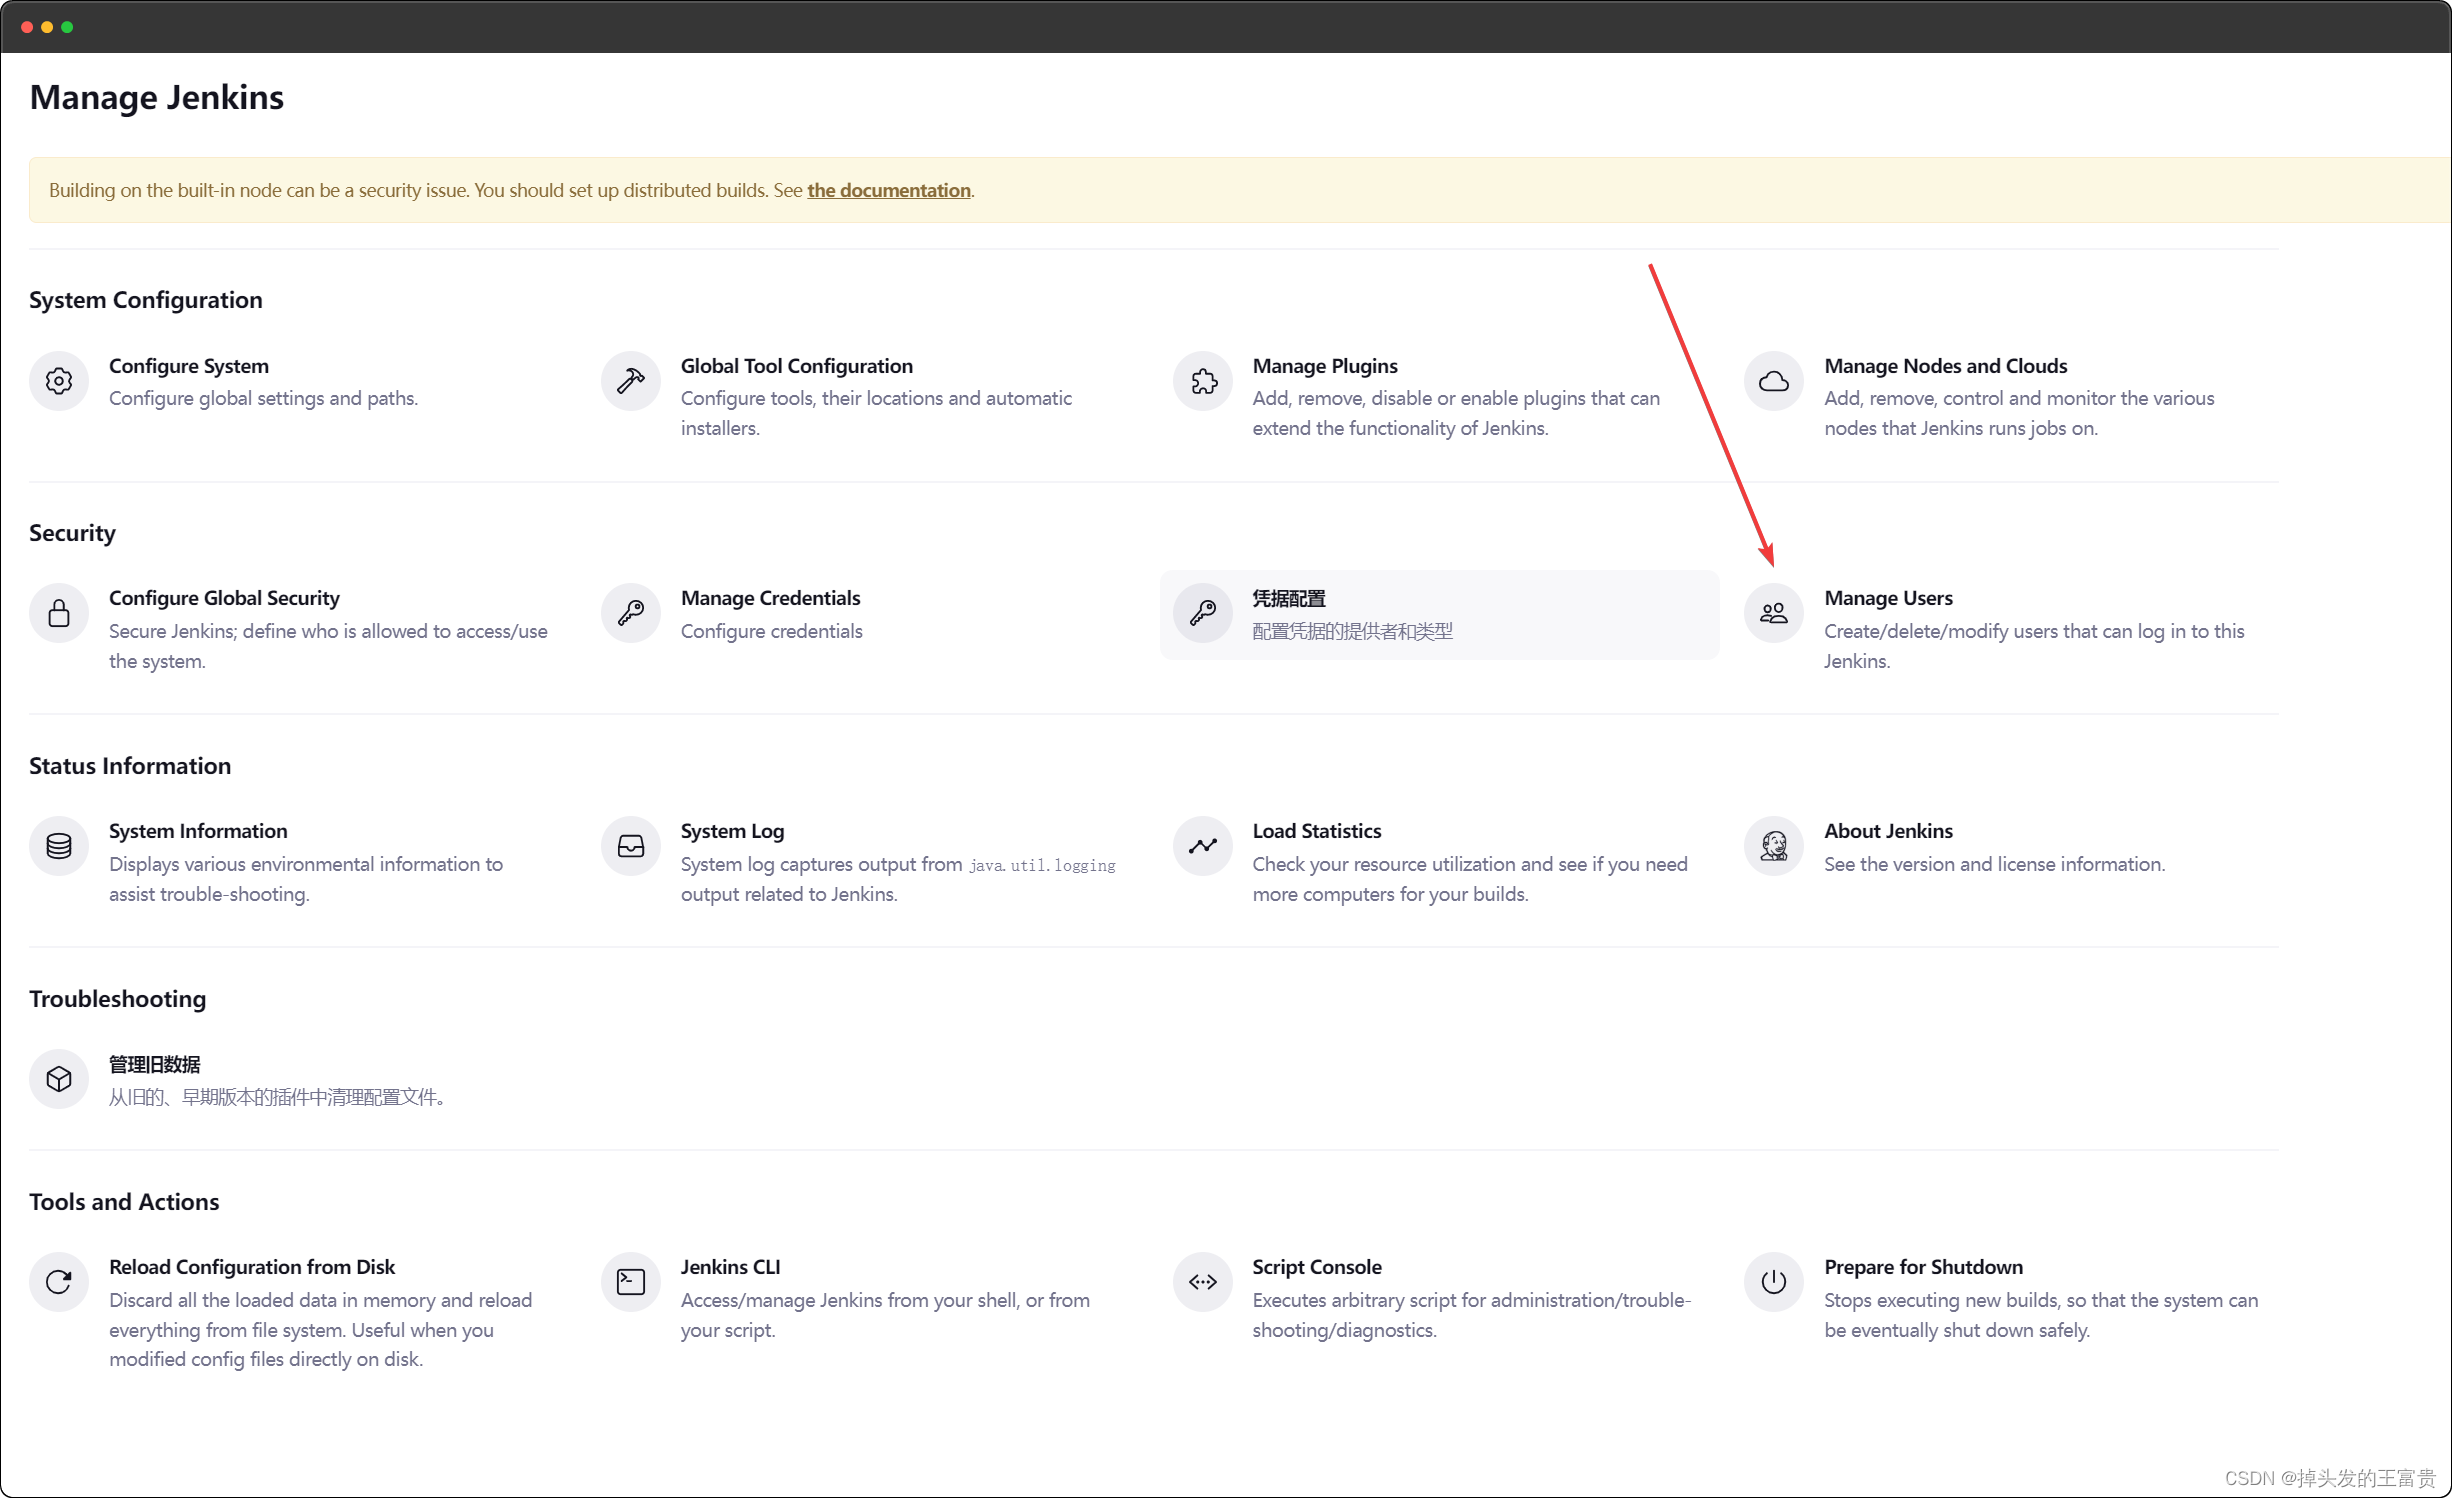Click the 'Manage Jenkins' page title
Screen dimensions: 2452x1498
(157, 97)
